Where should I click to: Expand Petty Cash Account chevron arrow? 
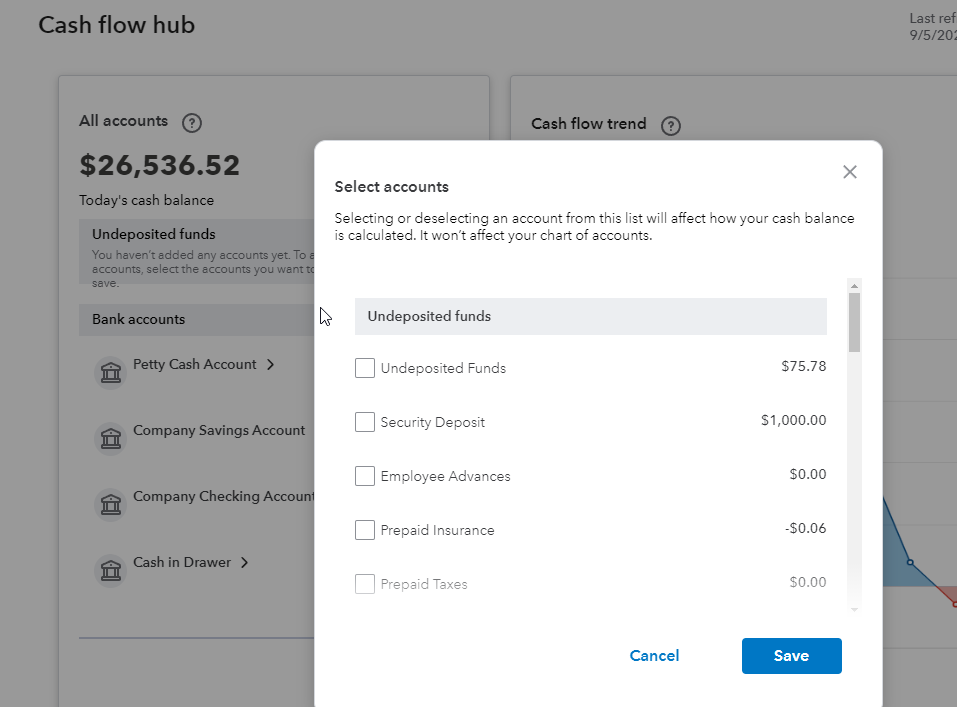point(270,365)
